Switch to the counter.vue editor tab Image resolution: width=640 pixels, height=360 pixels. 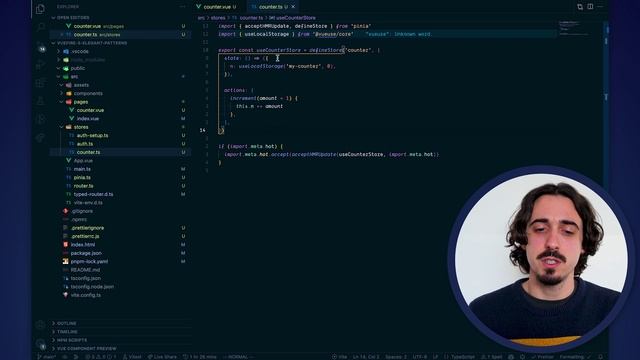pos(218,7)
